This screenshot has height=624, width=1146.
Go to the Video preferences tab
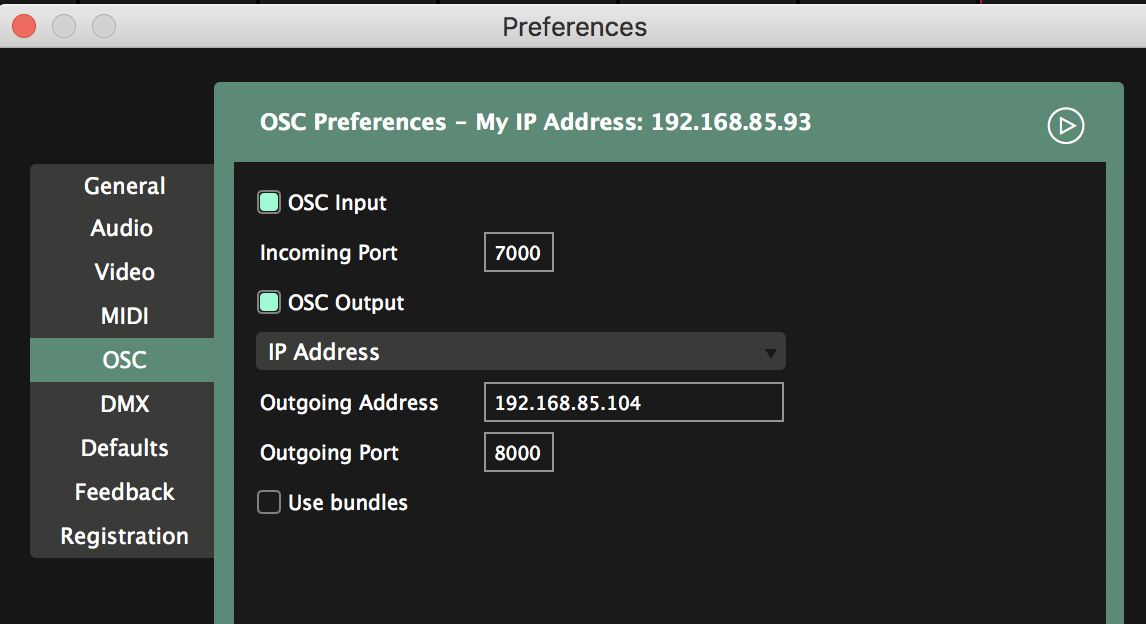pos(124,272)
